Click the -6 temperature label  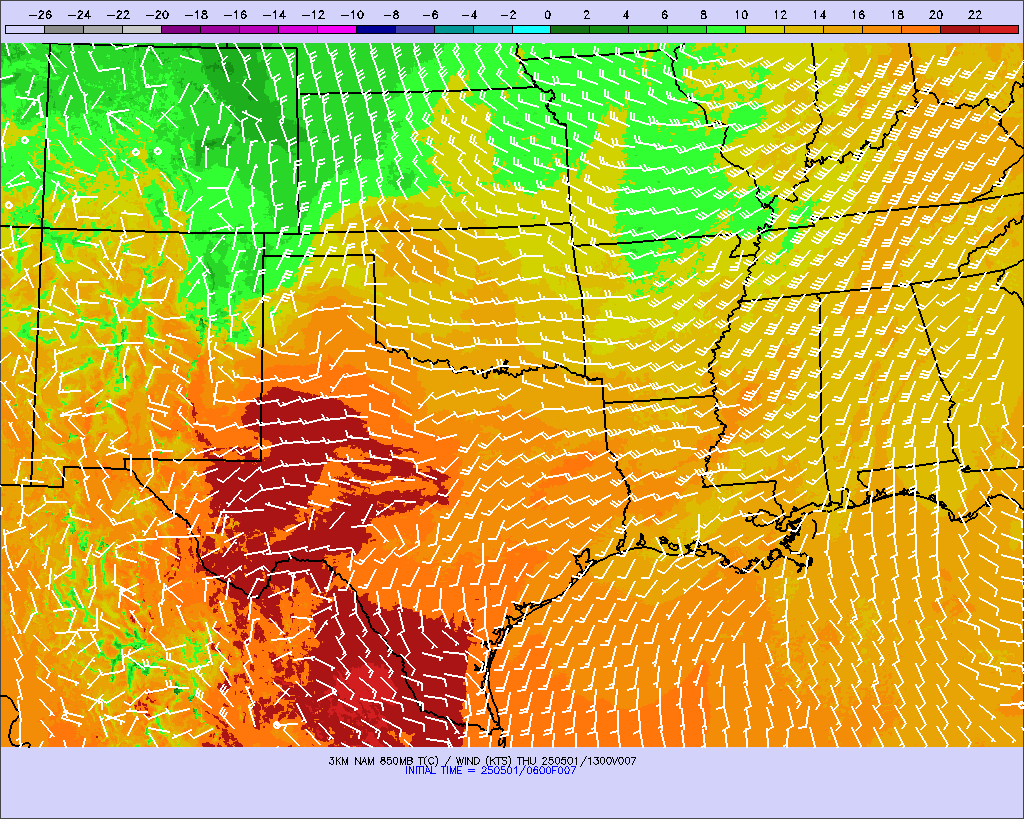click(x=430, y=14)
